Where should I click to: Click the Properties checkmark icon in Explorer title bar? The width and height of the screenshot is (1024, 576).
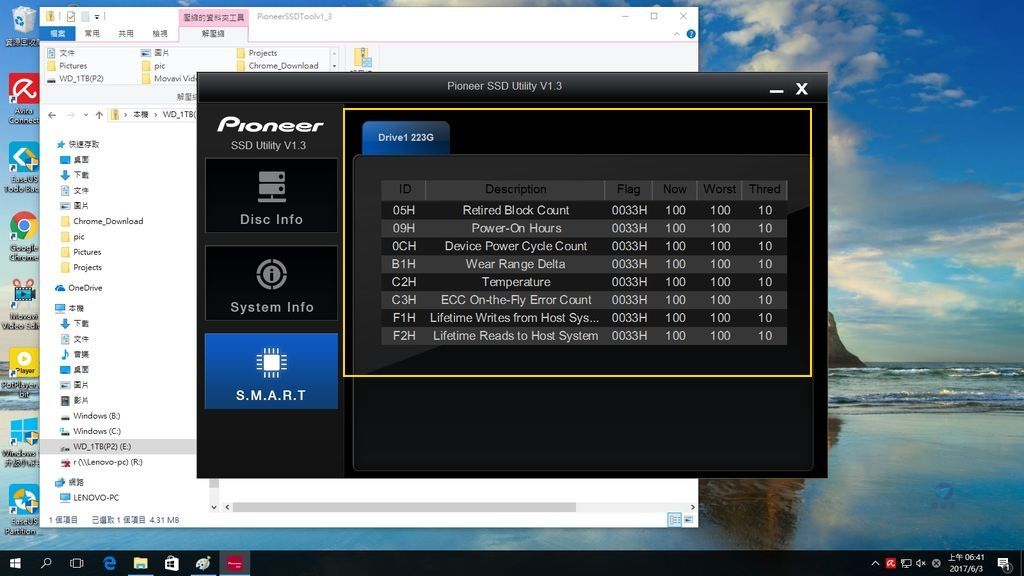click(x=71, y=16)
